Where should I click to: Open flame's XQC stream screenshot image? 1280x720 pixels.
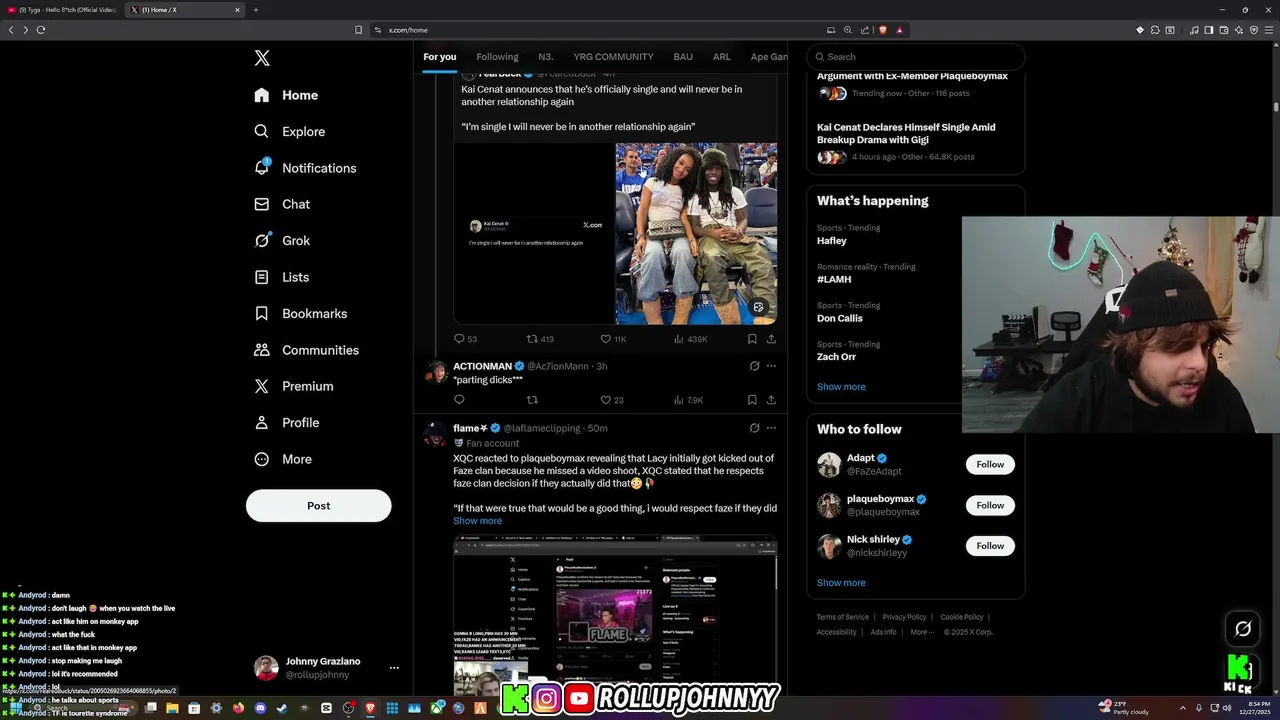[615, 616]
